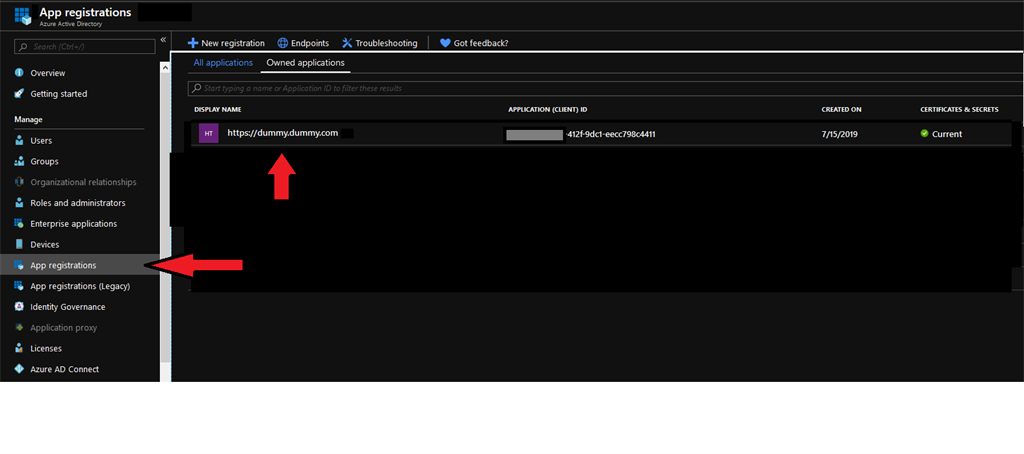
Task: Click the heart feedback icon
Action: [x=445, y=42]
